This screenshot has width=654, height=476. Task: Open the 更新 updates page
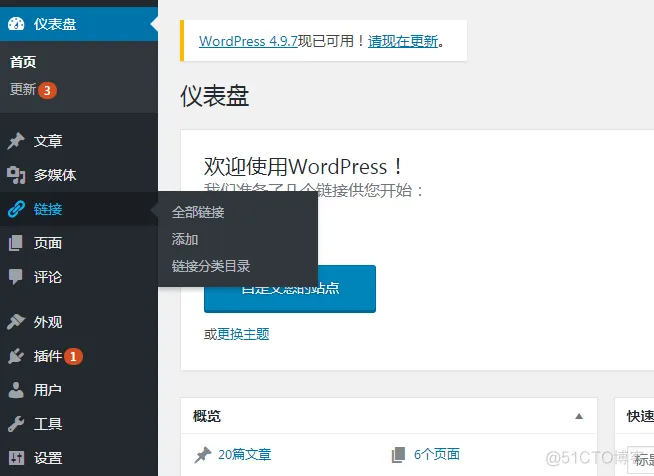(x=23, y=89)
